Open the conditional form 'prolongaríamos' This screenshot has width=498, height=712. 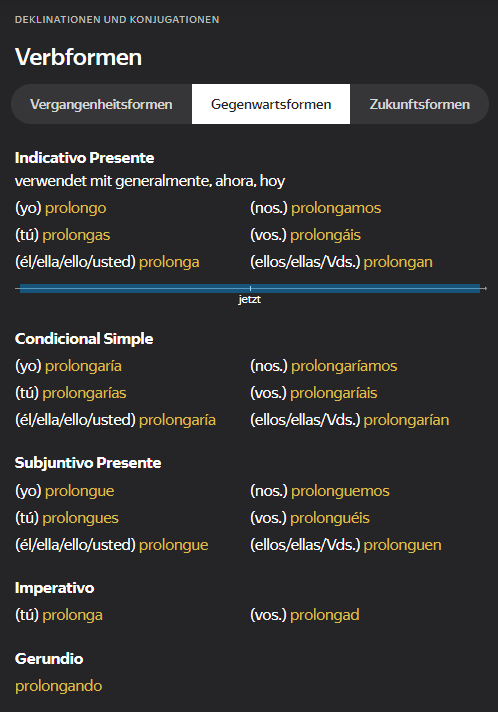[344, 366]
